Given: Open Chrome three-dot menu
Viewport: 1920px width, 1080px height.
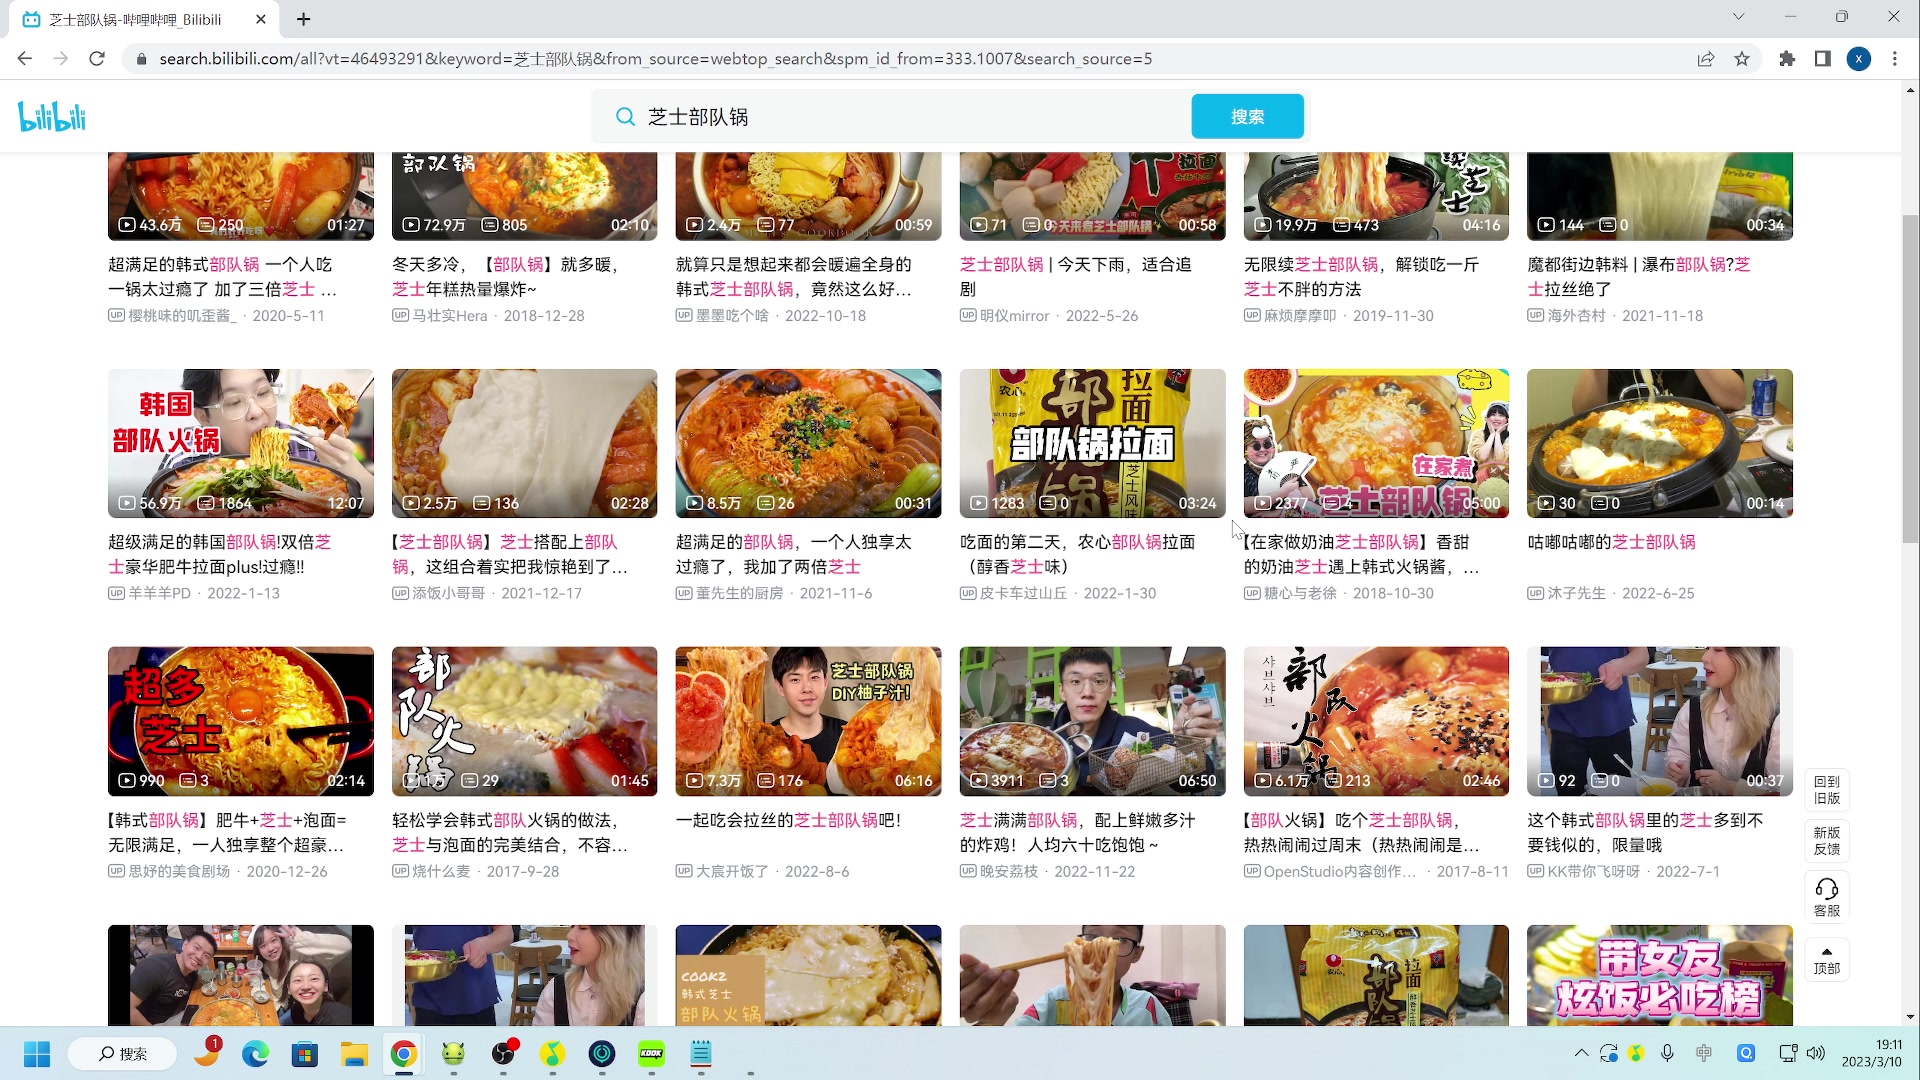Looking at the screenshot, I should pyautogui.click(x=1895, y=59).
